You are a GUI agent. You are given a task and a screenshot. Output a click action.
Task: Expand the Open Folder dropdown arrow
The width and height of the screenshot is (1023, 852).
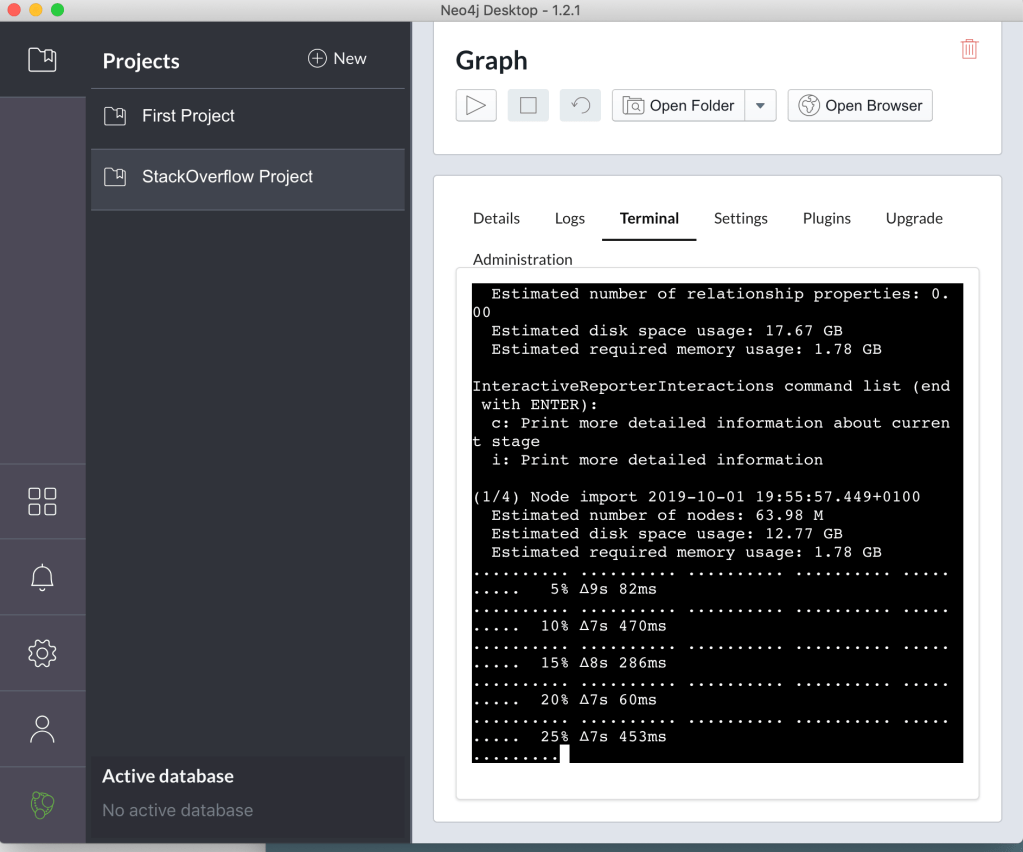pos(760,105)
